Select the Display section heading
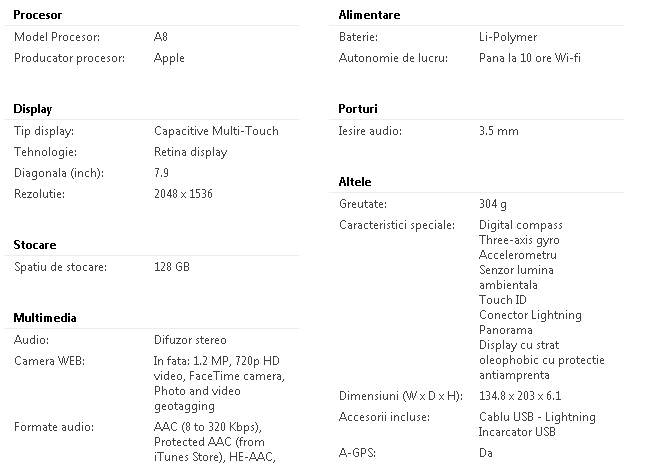The height and width of the screenshot is (465, 670). pyautogui.click(x=33, y=109)
